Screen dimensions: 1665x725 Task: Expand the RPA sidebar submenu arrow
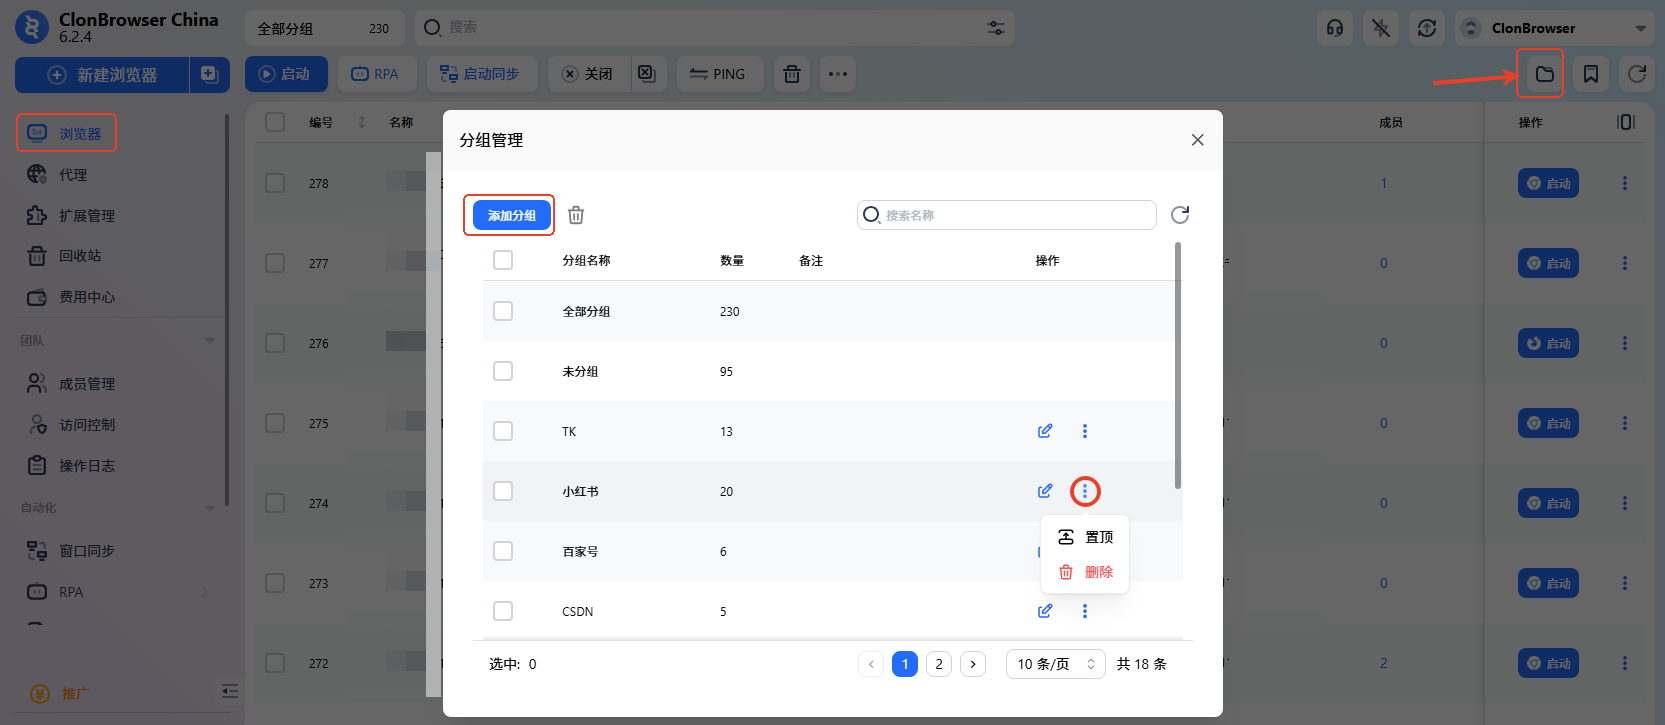pos(205,592)
